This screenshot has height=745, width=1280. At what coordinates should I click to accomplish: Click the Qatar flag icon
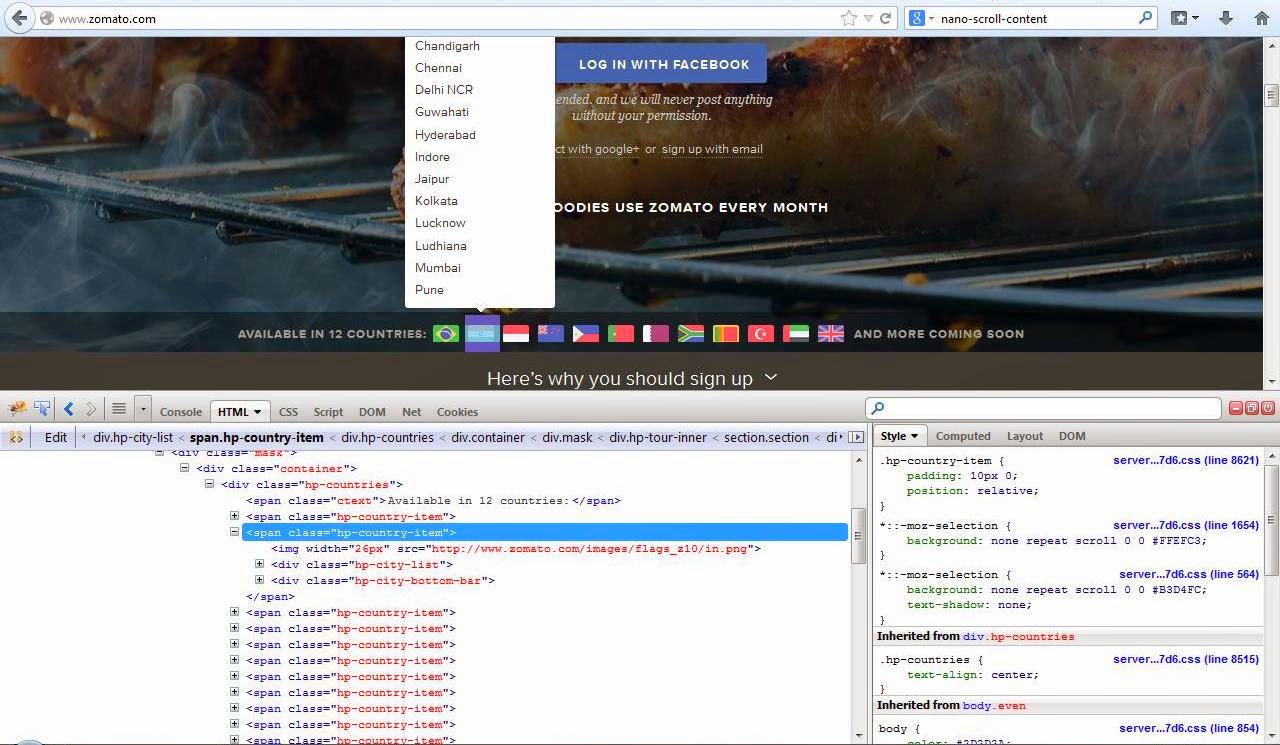(656, 334)
